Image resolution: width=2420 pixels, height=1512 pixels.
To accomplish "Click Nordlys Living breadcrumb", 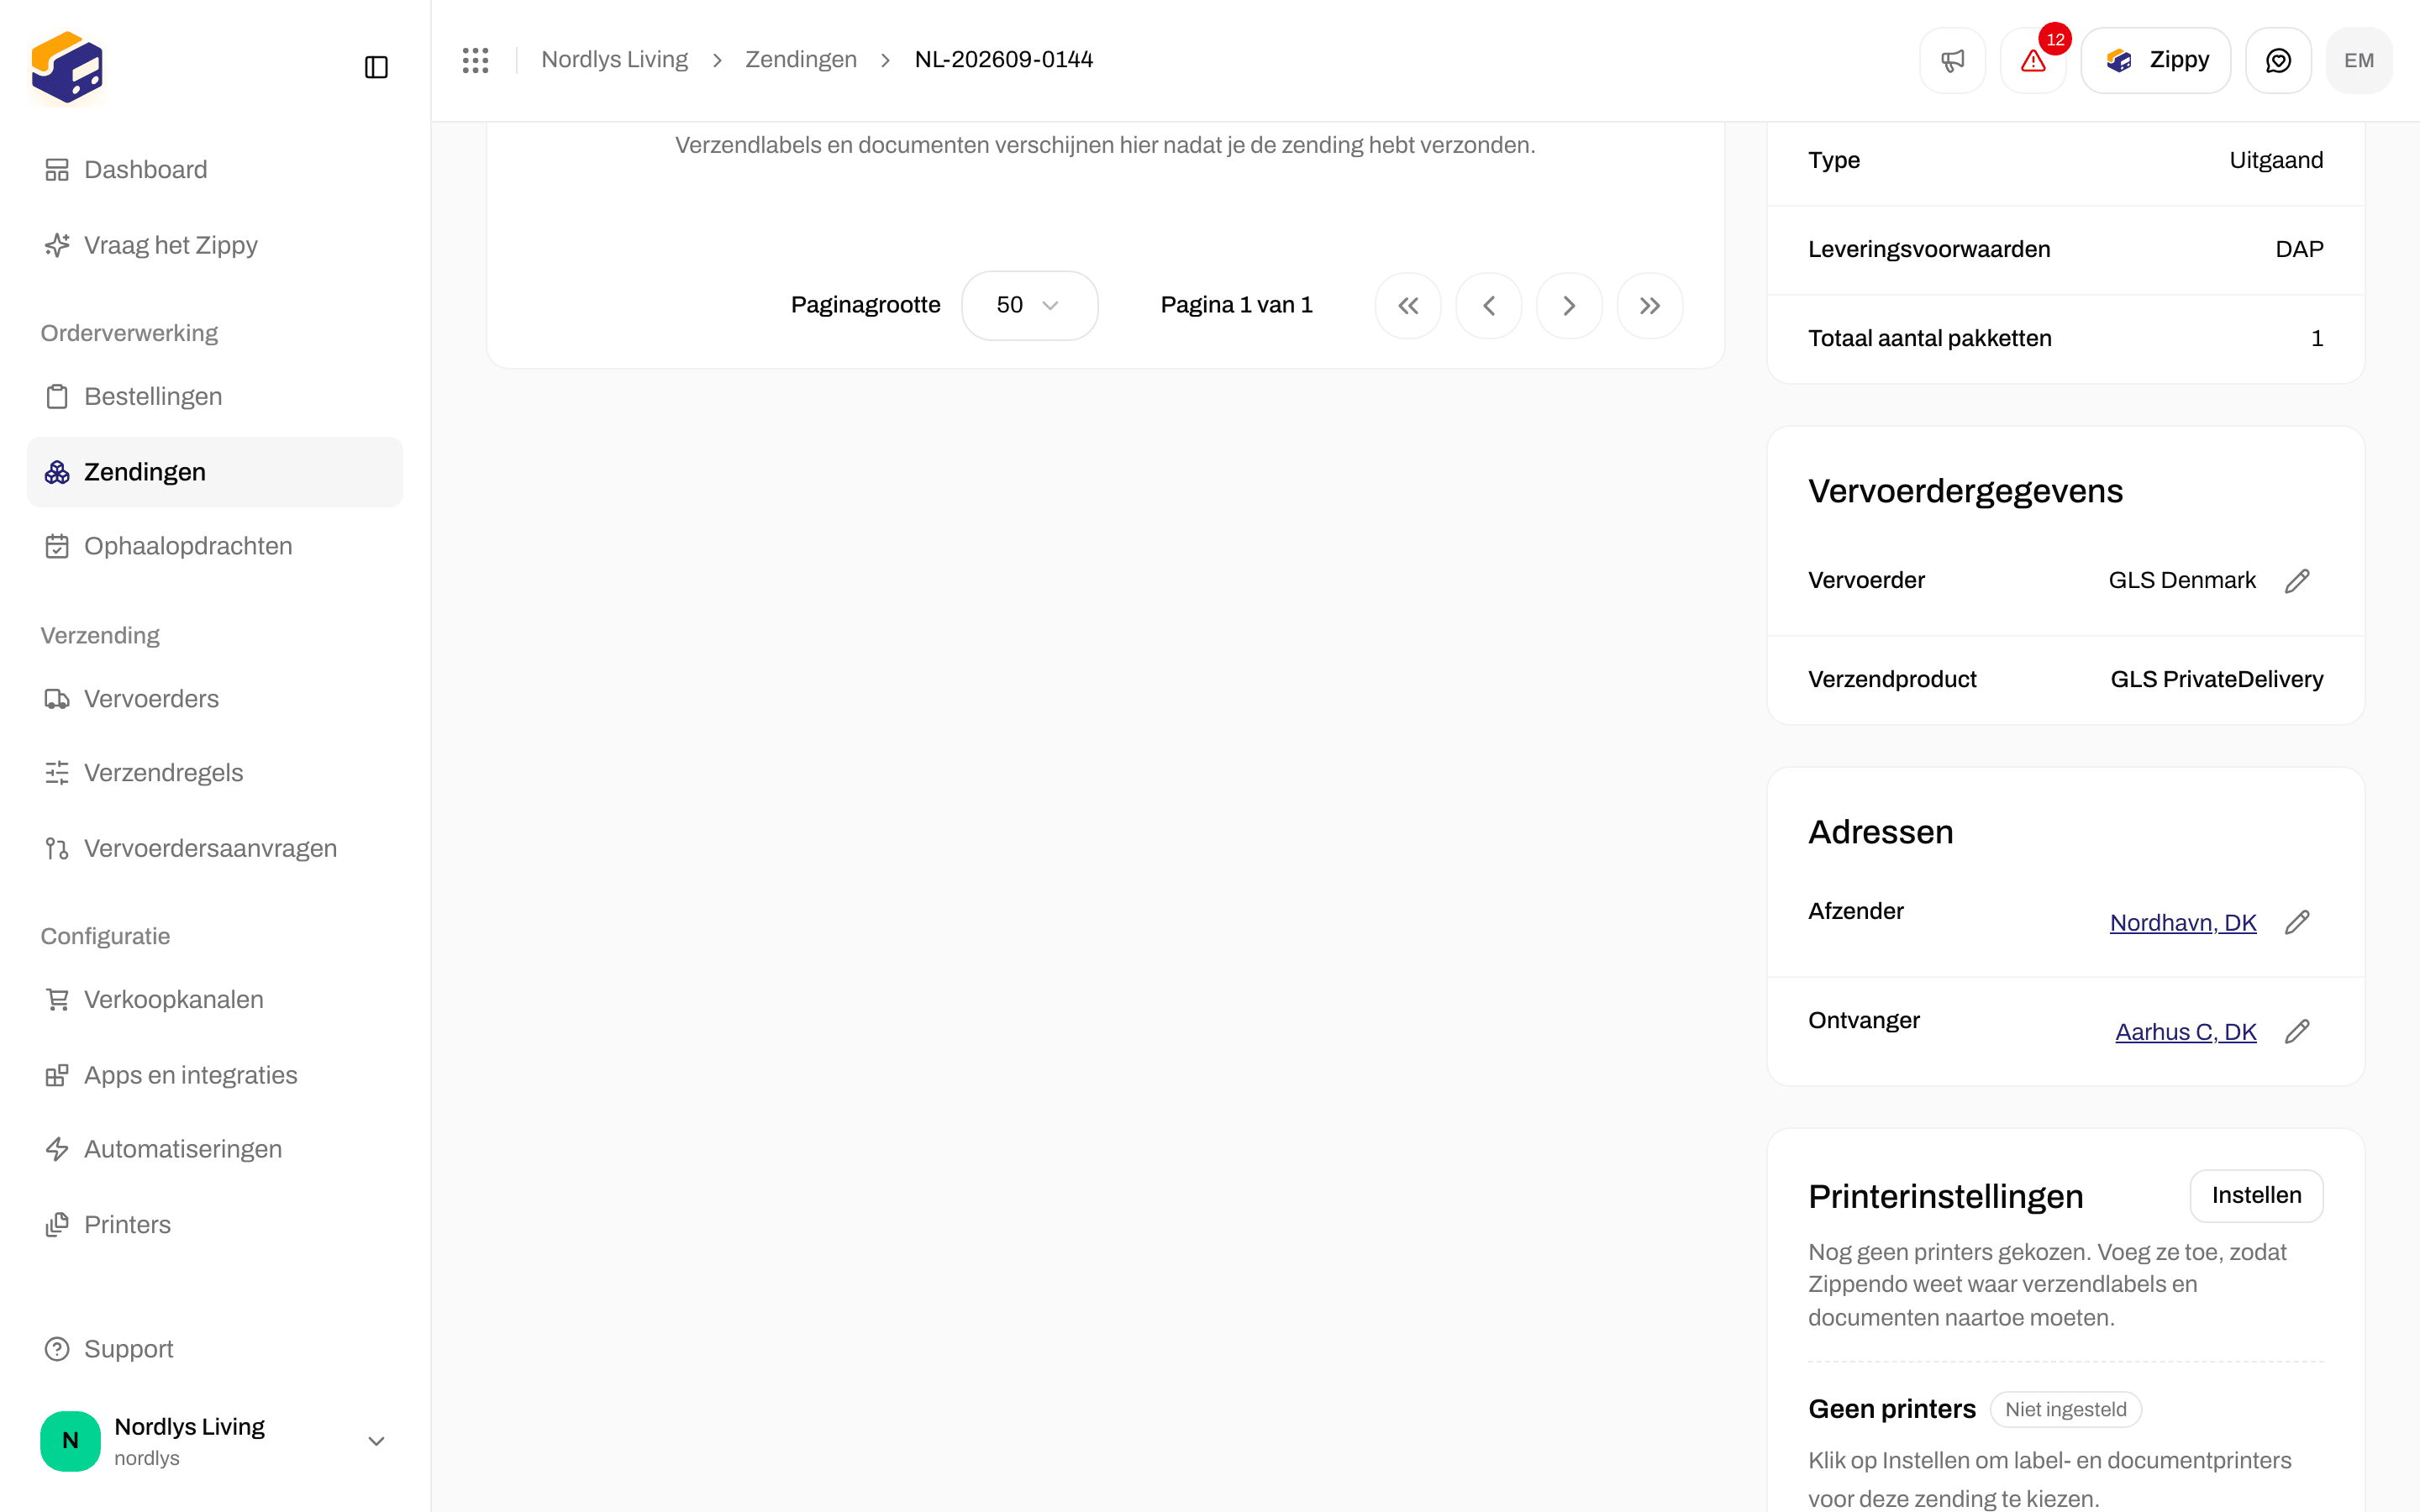I will tap(614, 60).
